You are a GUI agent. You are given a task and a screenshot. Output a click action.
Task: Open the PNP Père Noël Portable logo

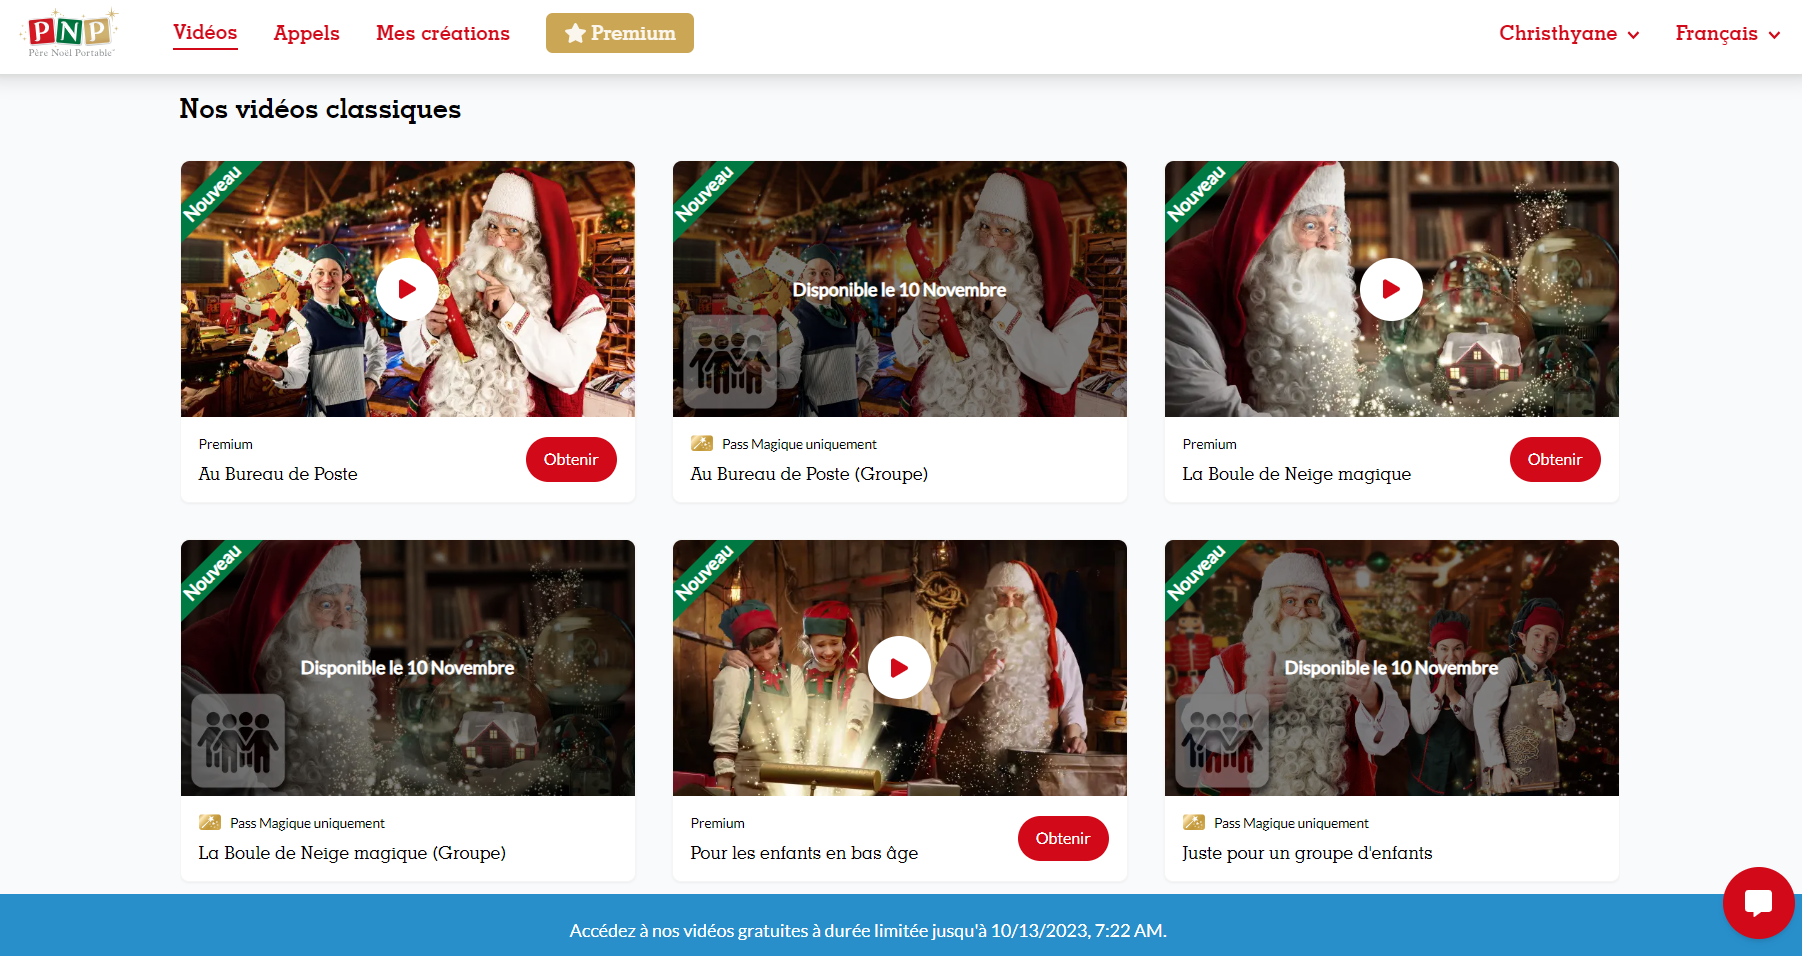click(x=69, y=33)
